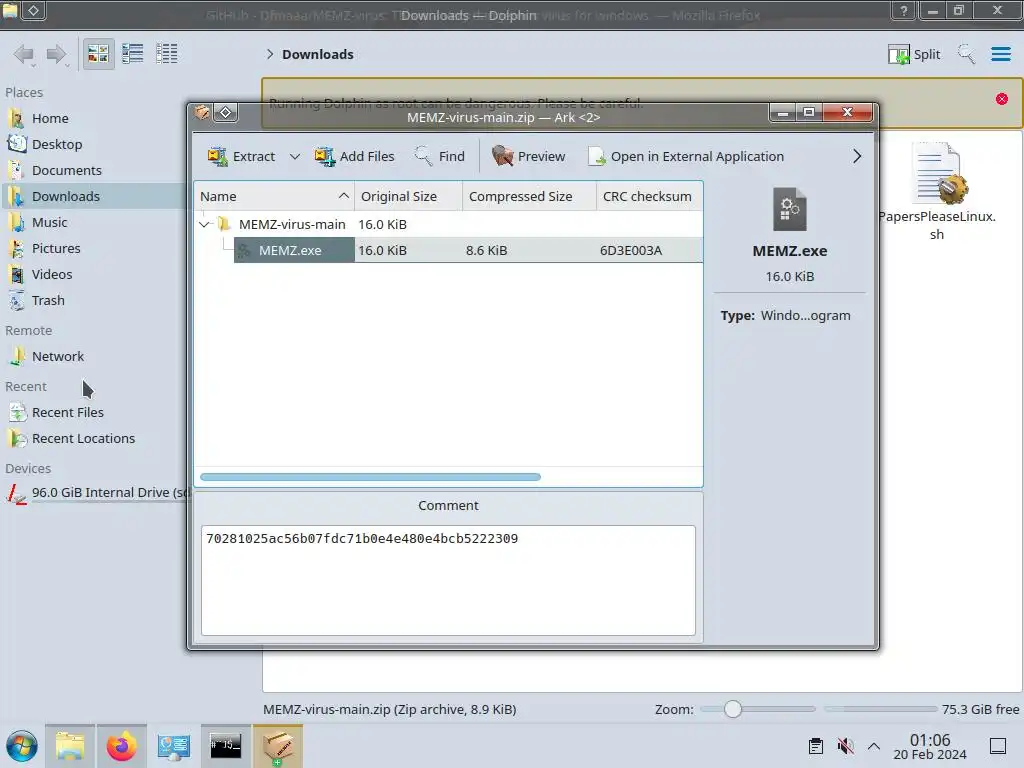Screen dimensions: 1024x768
Task: Toggle Dolphin keep-above pin in title bar
Action: point(34,10)
